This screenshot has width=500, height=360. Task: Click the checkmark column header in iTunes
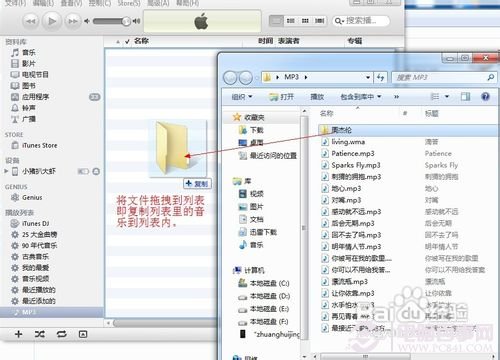pos(127,42)
